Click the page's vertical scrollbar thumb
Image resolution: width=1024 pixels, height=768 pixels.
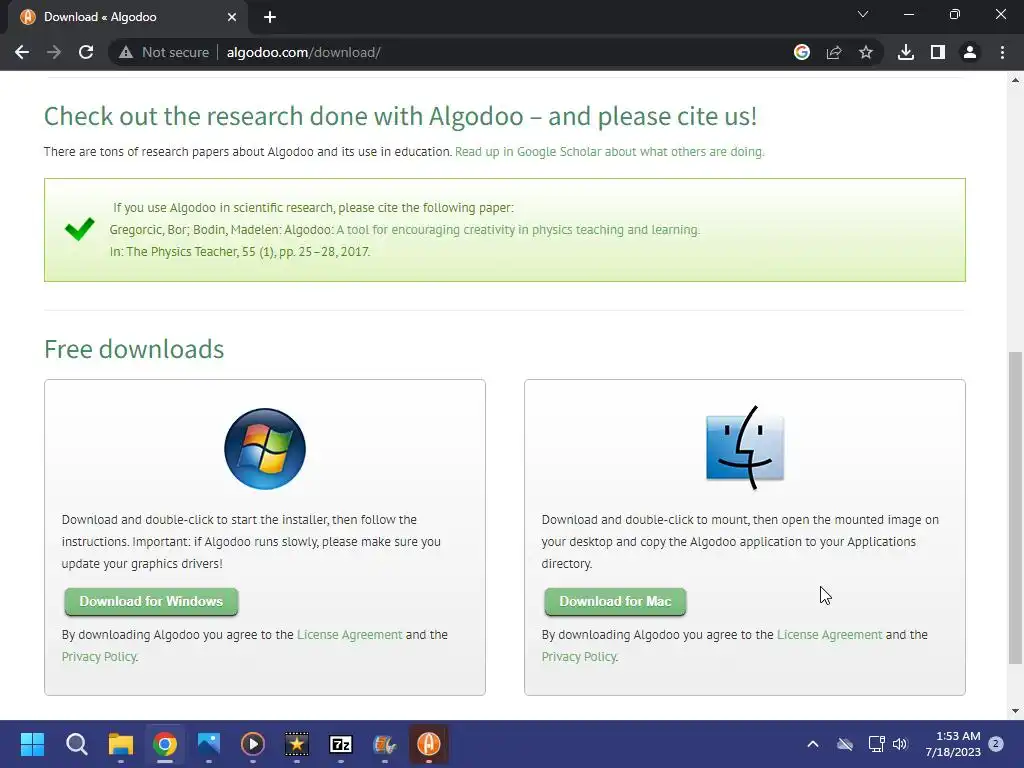coord(1015,507)
